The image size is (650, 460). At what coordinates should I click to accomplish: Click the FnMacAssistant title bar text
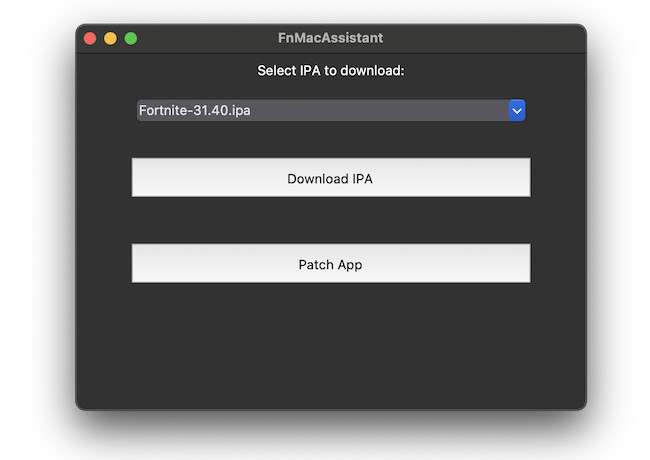(330, 38)
